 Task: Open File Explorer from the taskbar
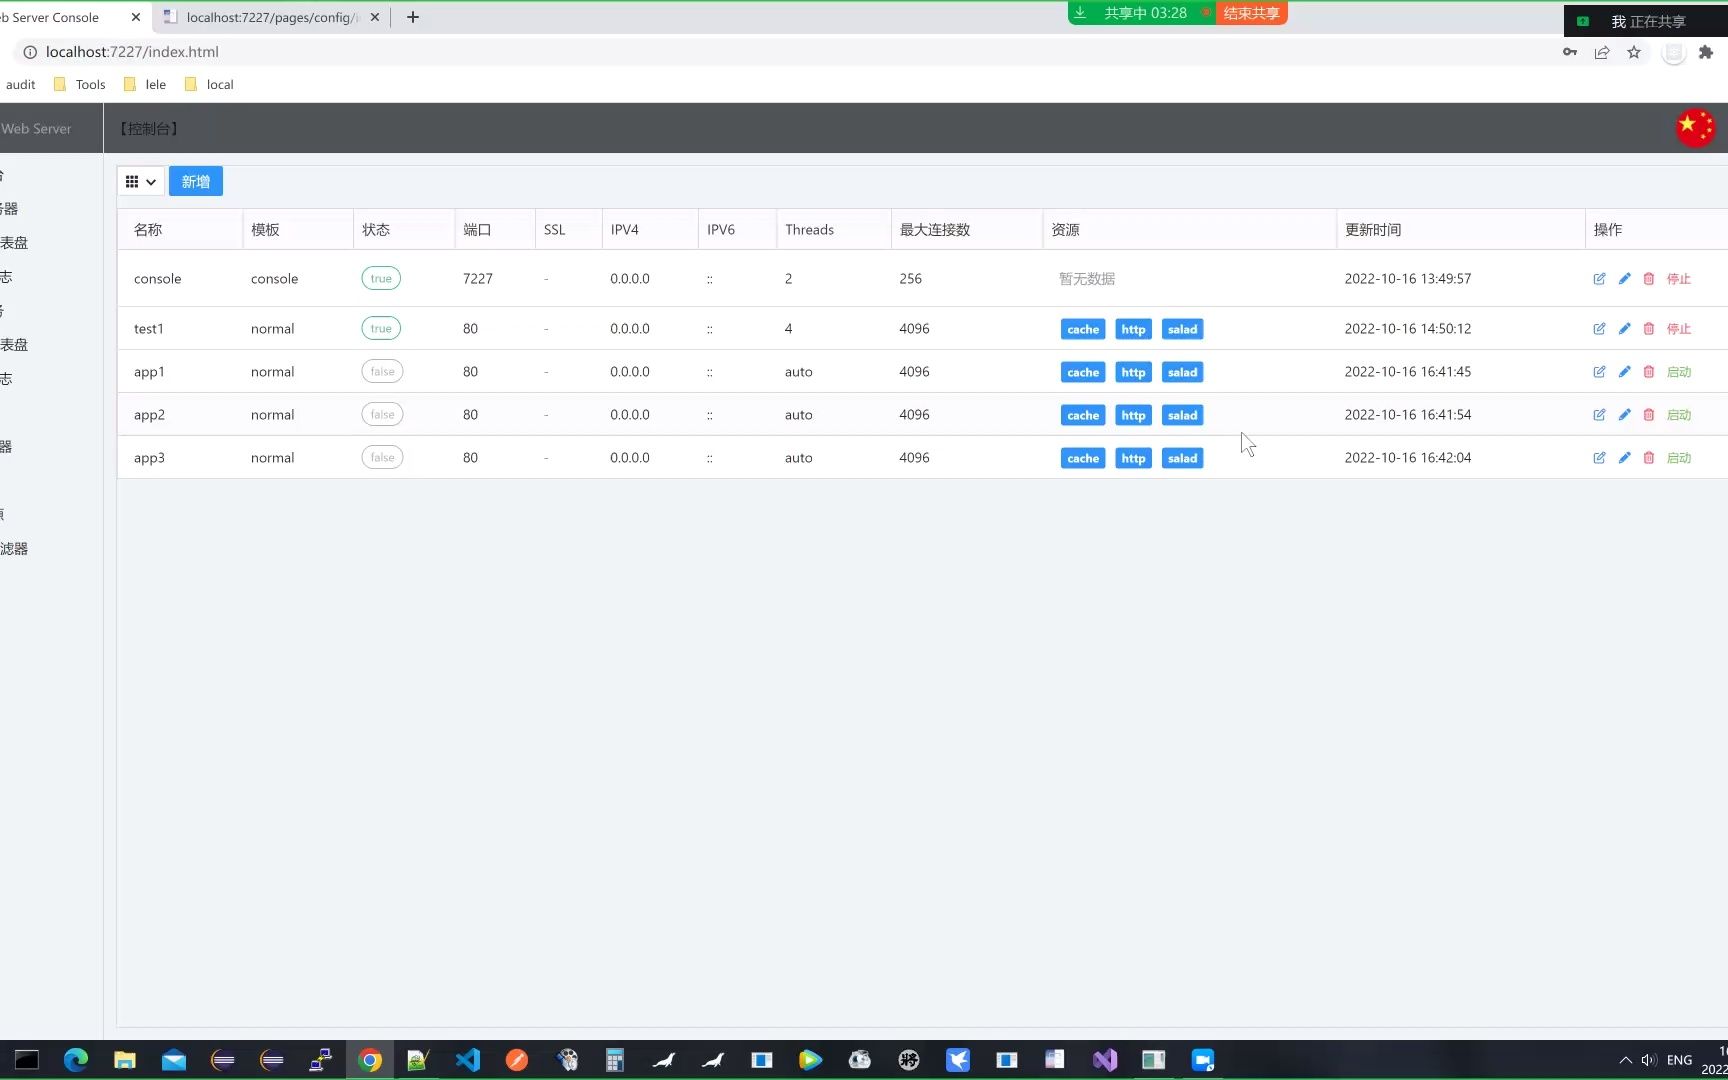tap(125, 1060)
